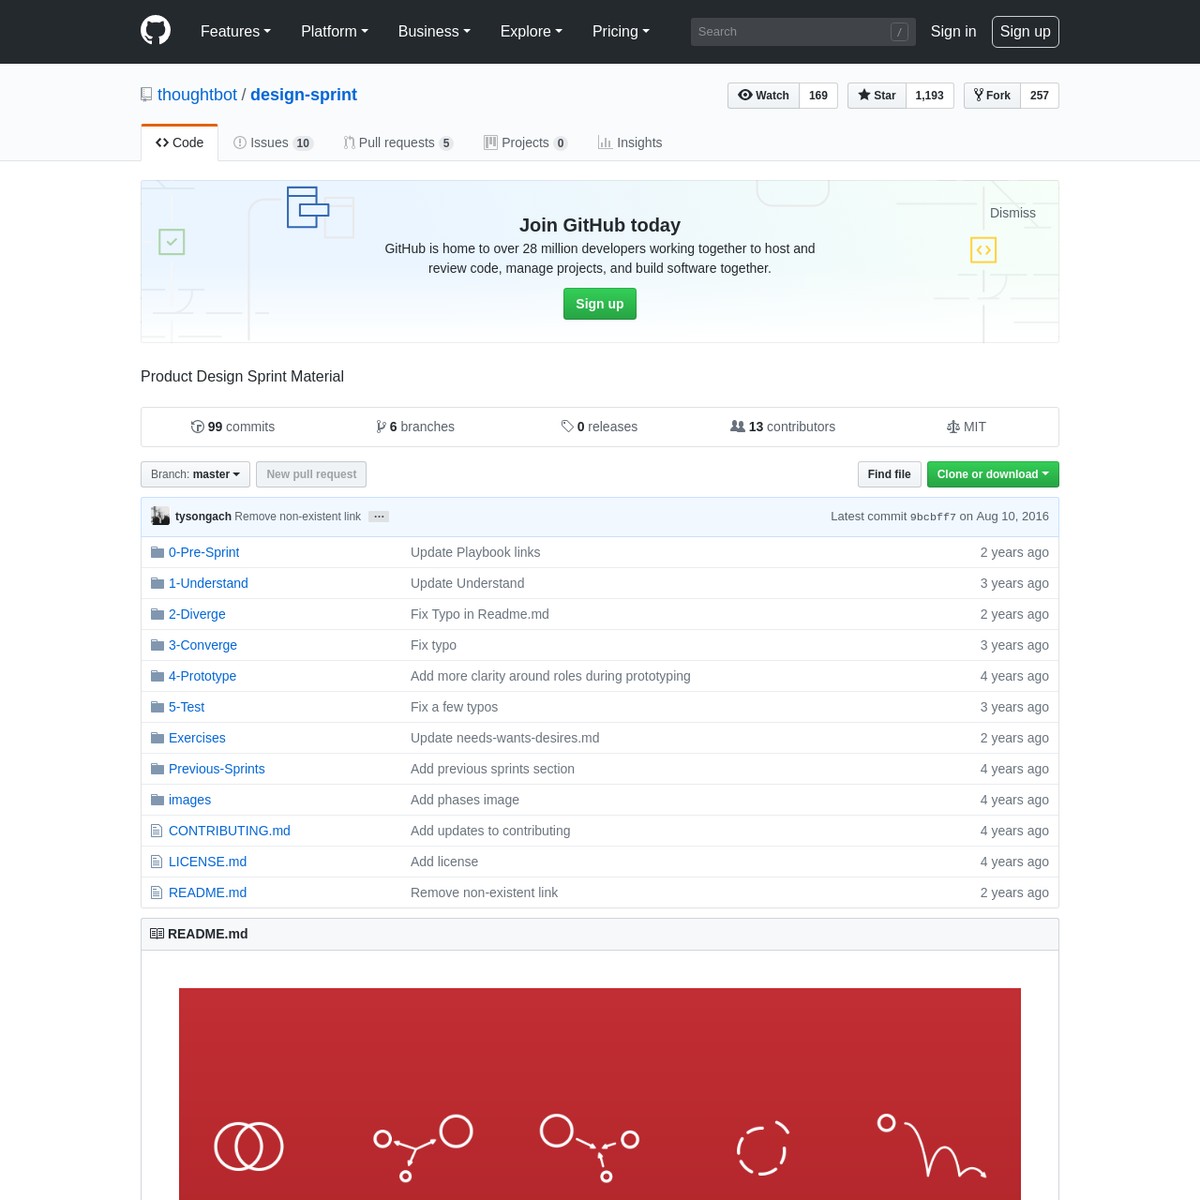1200x1200 pixels.
Task: Click the slash shortcut icon in search
Action: click(900, 32)
